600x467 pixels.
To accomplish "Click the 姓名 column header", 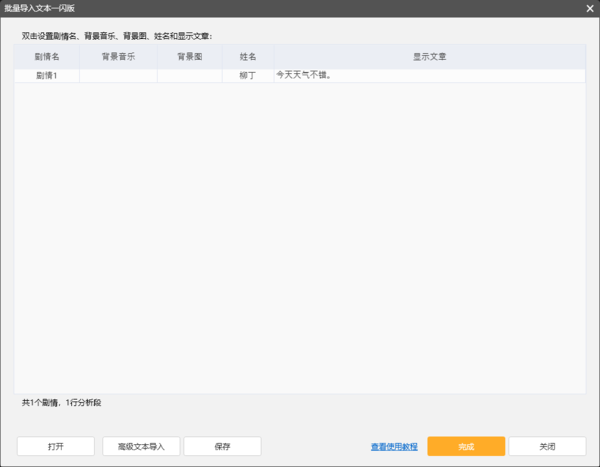I will click(248, 57).
